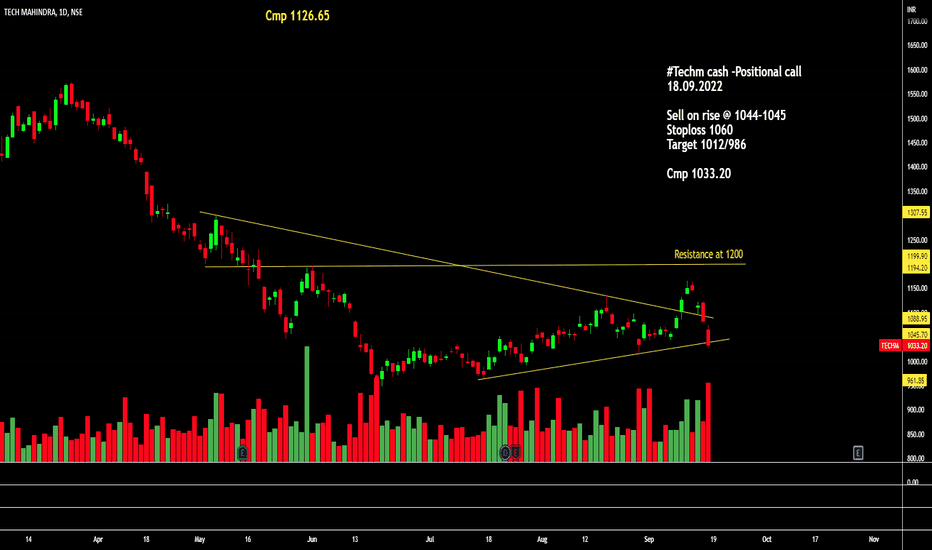Click the dividend 'D' marker in July
Image resolution: width=932 pixels, height=550 pixels.
tap(505, 453)
